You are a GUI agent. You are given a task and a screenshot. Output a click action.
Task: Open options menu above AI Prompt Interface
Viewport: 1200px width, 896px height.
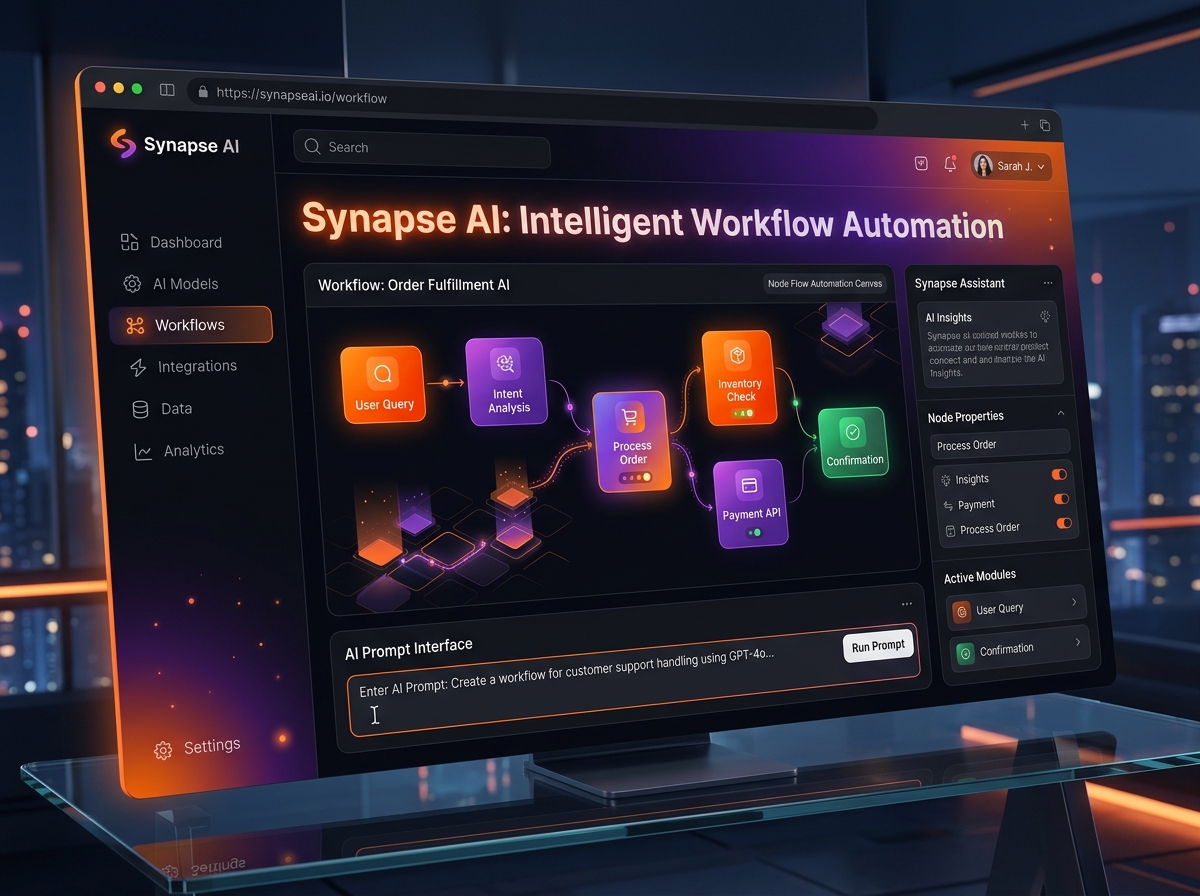[907, 604]
